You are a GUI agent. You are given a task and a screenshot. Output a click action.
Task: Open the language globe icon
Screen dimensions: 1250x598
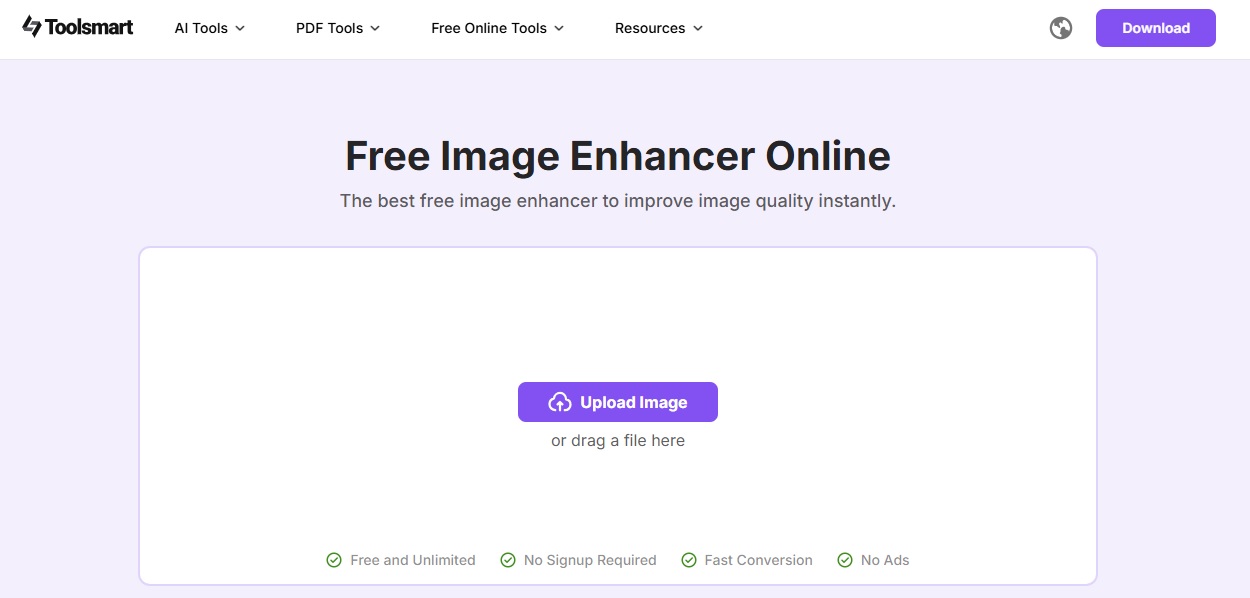1061,28
